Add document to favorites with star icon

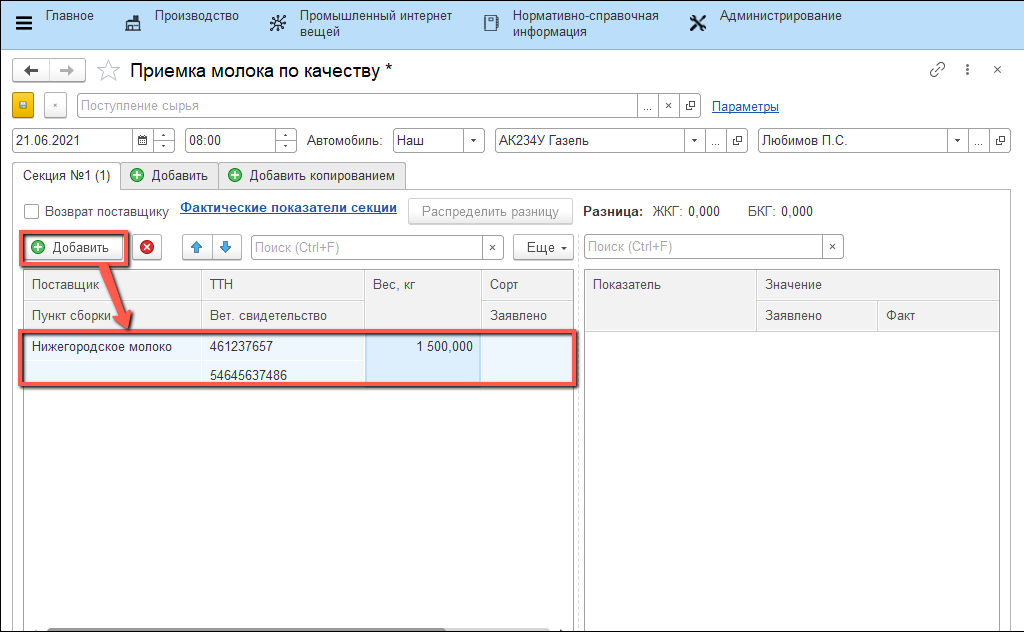click(x=110, y=70)
